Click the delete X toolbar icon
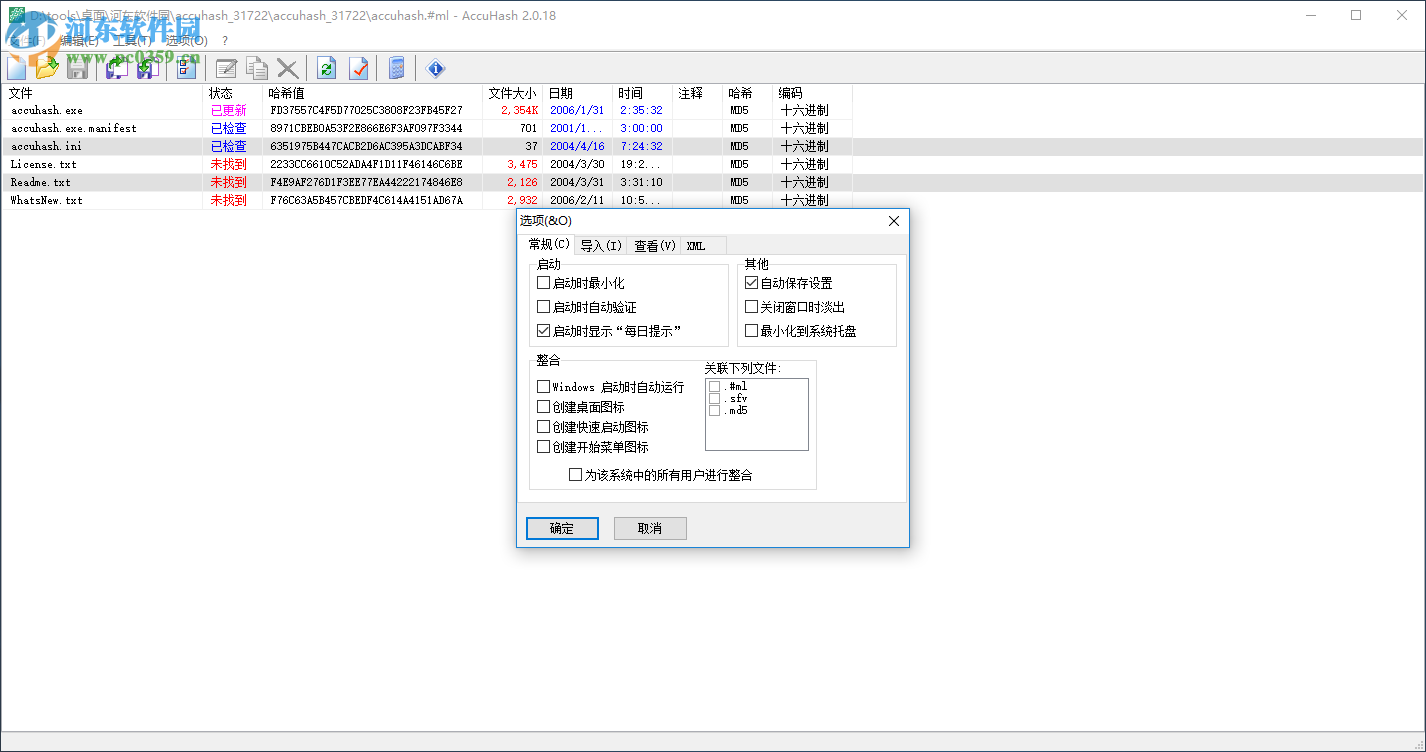The image size is (1426, 752). 288,68
